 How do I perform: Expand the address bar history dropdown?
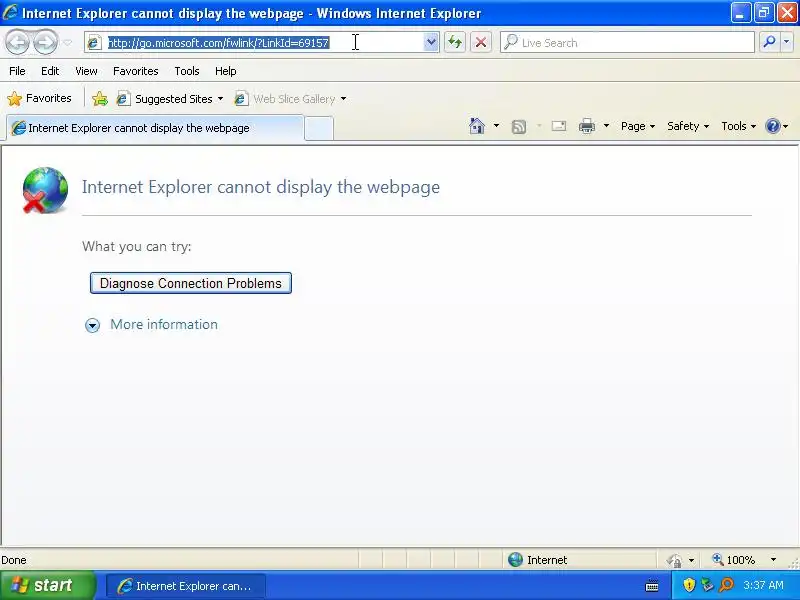(x=431, y=42)
